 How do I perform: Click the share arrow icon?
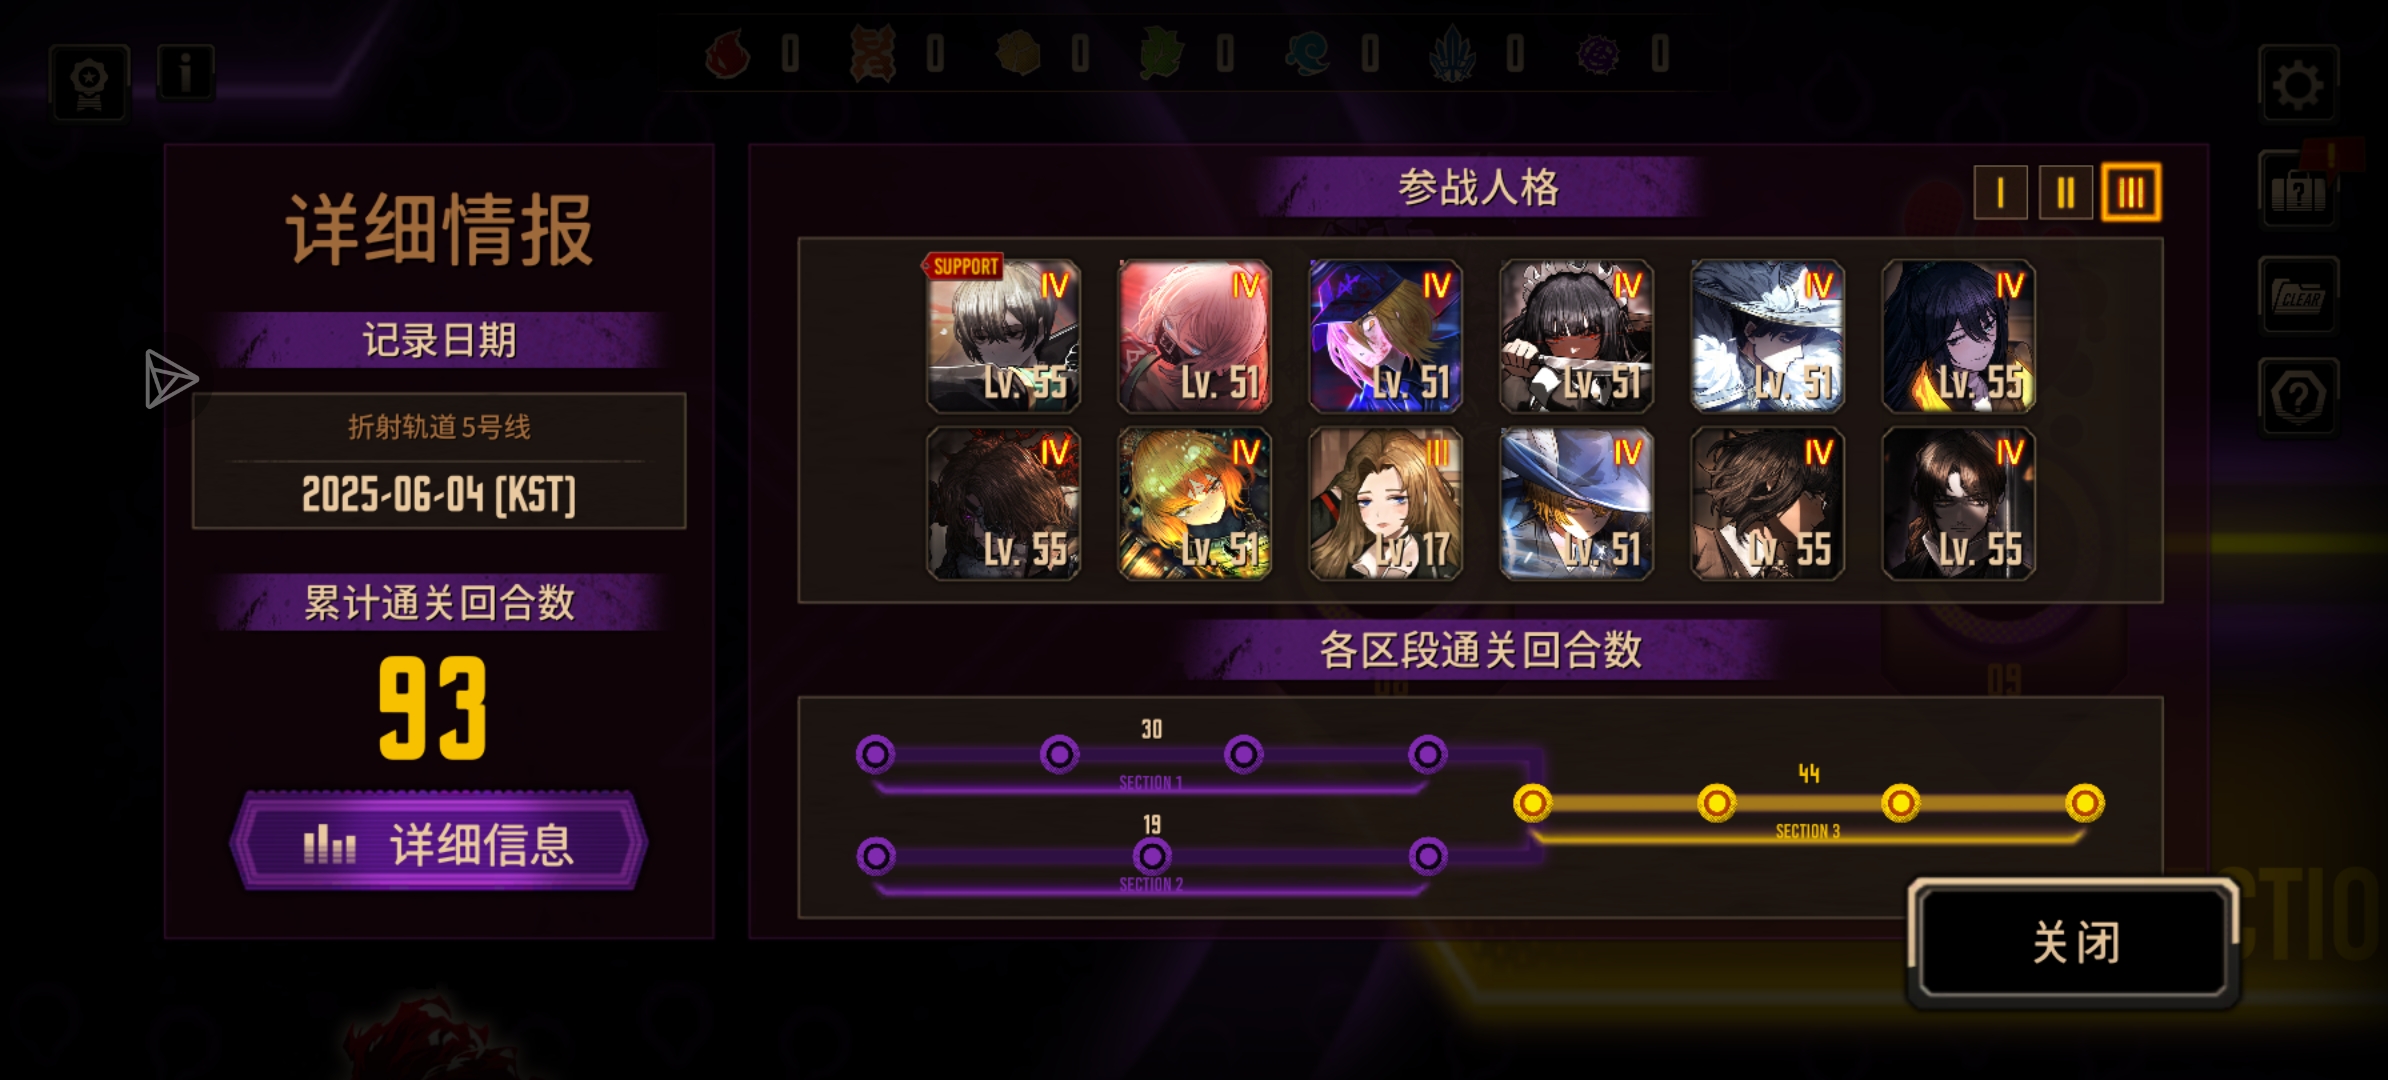click(171, 379)
